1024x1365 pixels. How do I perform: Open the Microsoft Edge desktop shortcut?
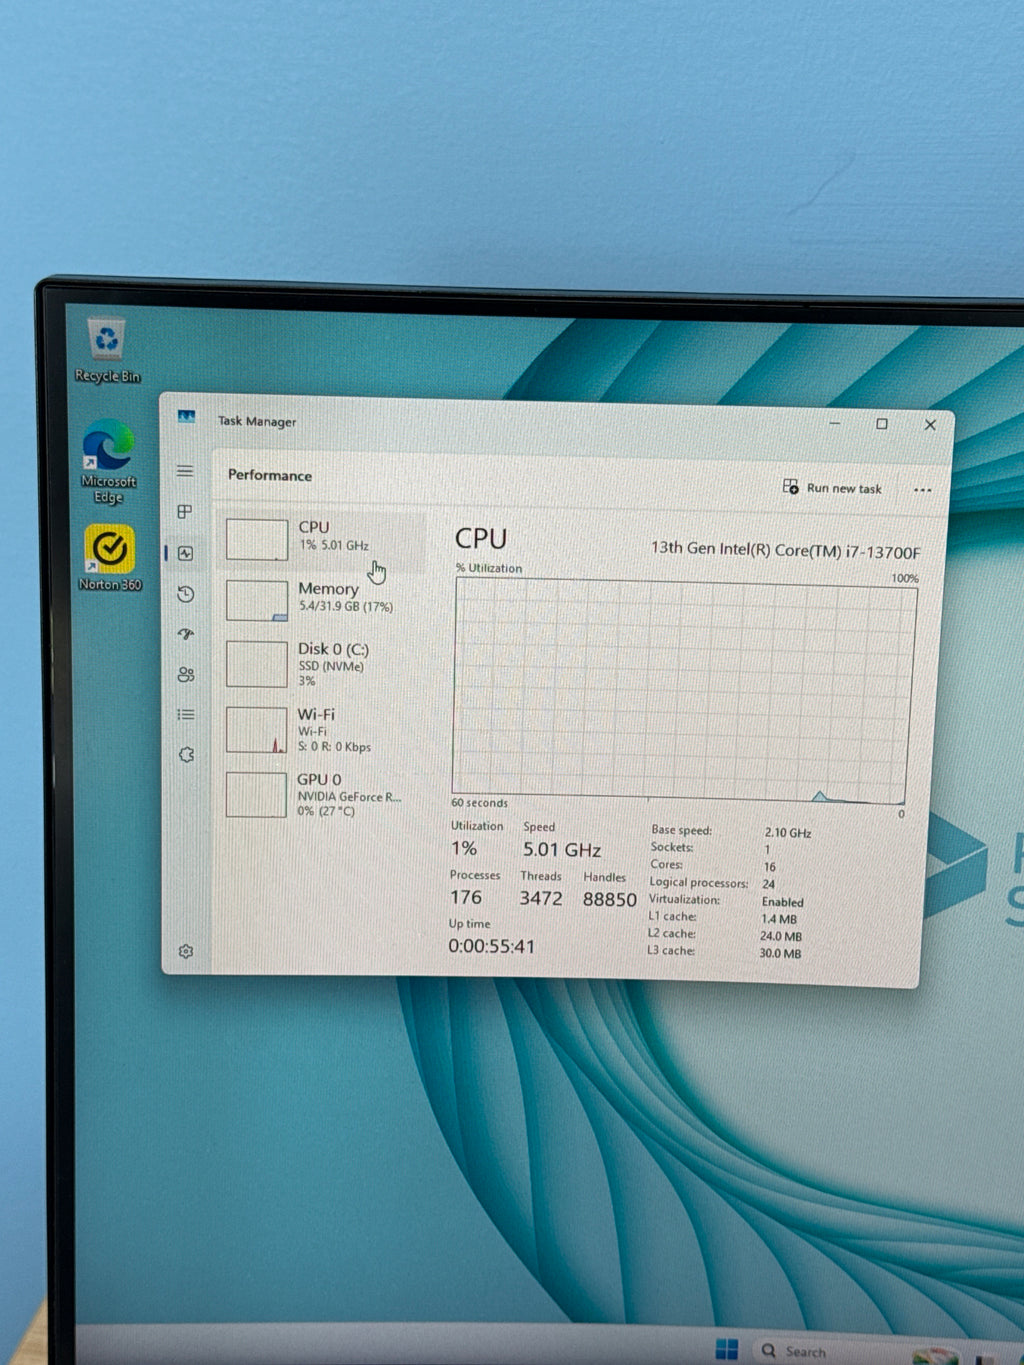click(108, 462)
